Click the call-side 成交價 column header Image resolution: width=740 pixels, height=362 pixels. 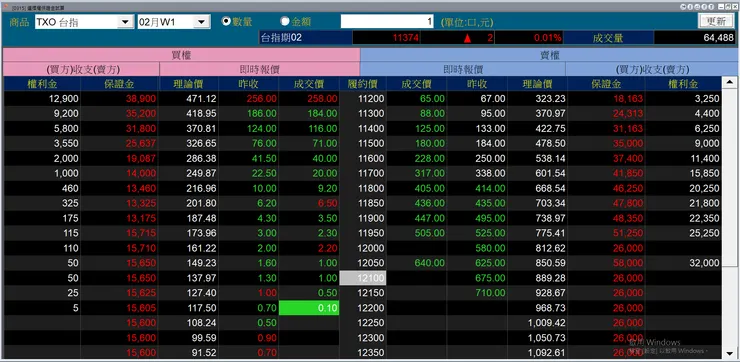[309, 84]
